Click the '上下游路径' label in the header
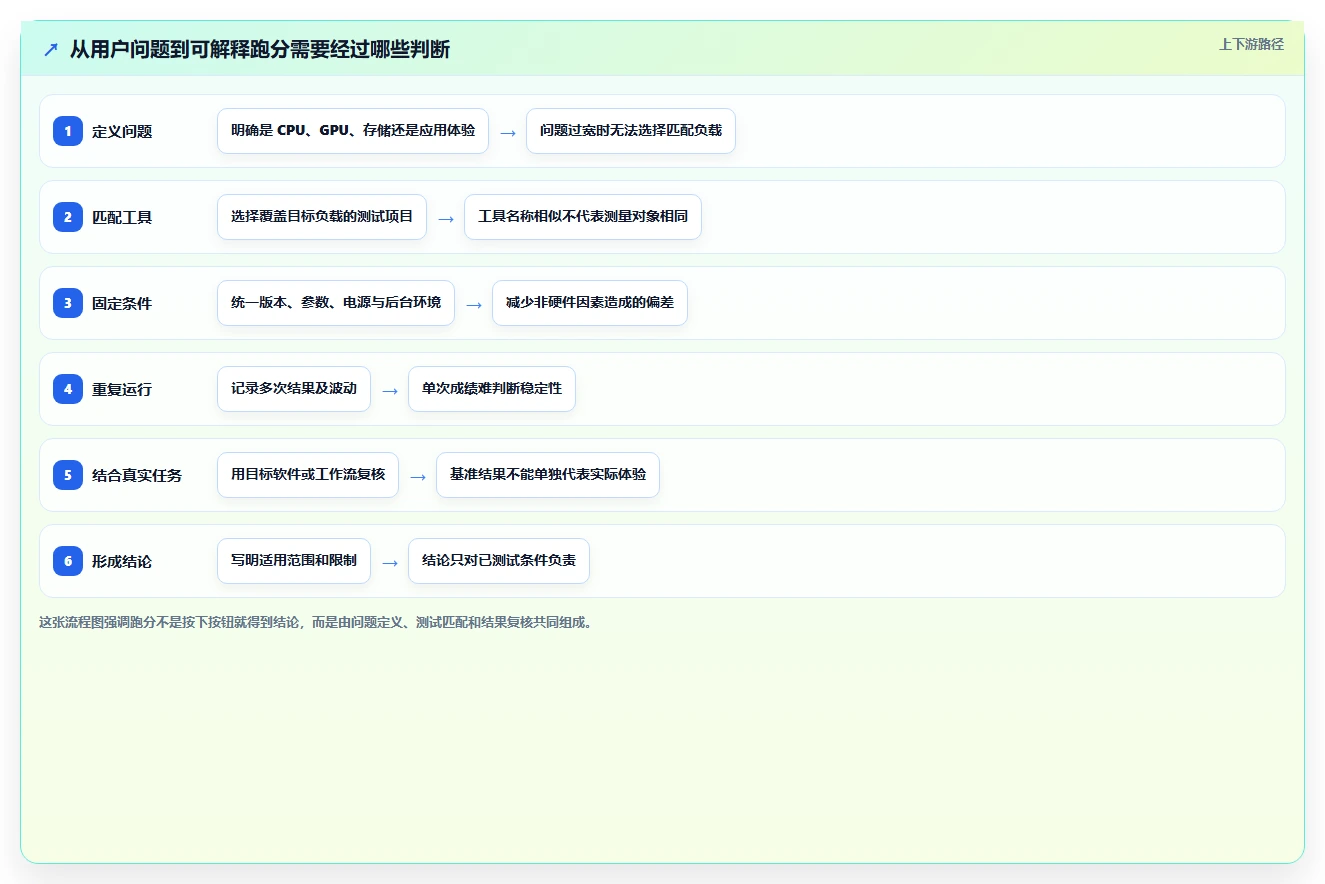Image resolution: width=1325 pixels, height=884 pixels. coord(1251,44)
